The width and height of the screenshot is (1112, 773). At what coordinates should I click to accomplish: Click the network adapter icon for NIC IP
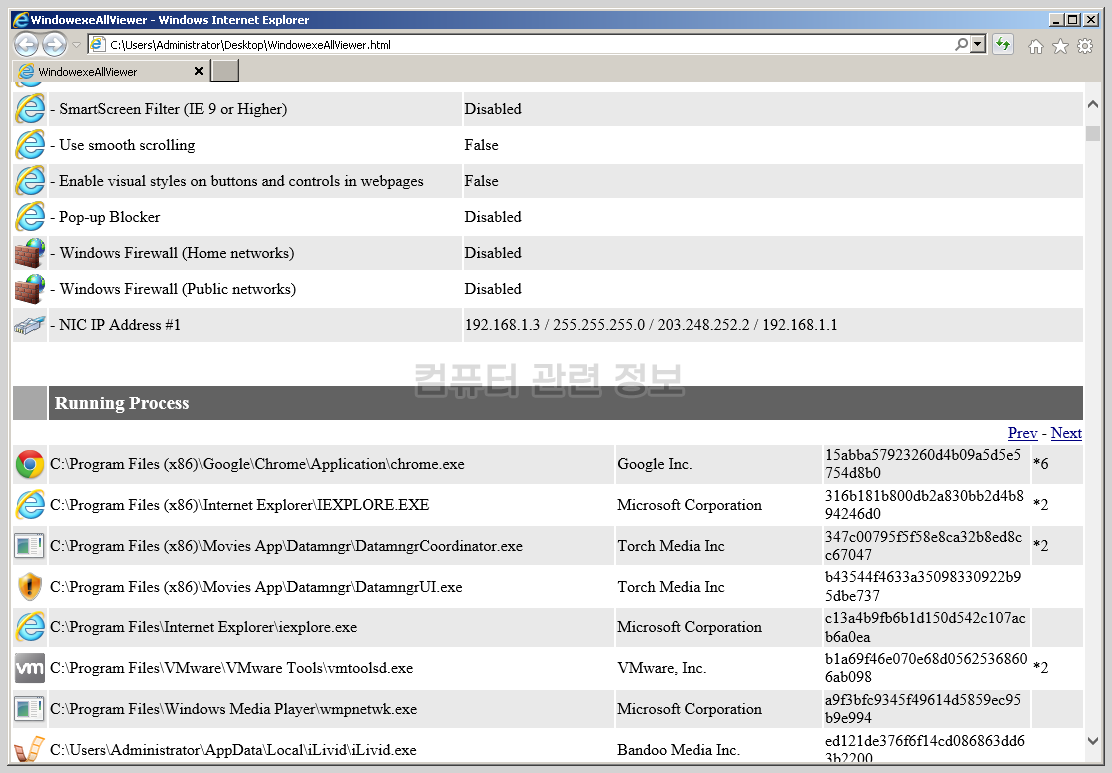tap(30, 326)
